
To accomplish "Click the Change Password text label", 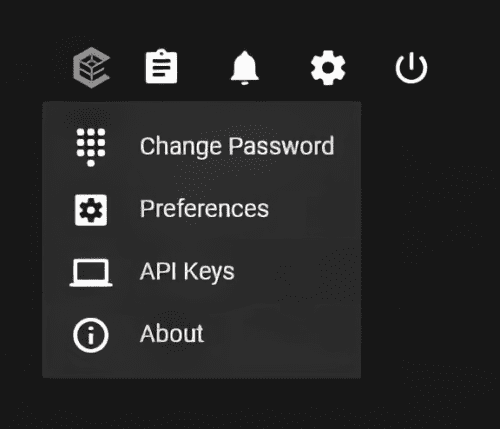I will pyautogui.click(x=237, y=147).
